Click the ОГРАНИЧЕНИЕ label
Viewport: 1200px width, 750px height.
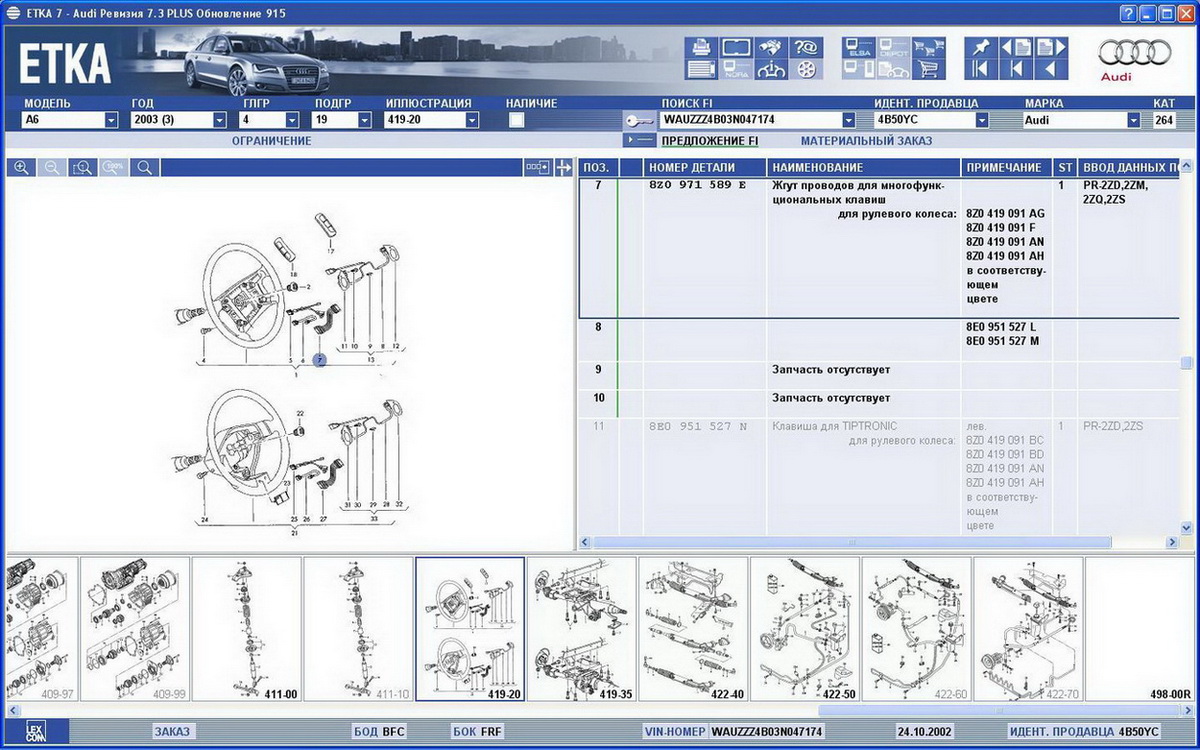point(272,141)
